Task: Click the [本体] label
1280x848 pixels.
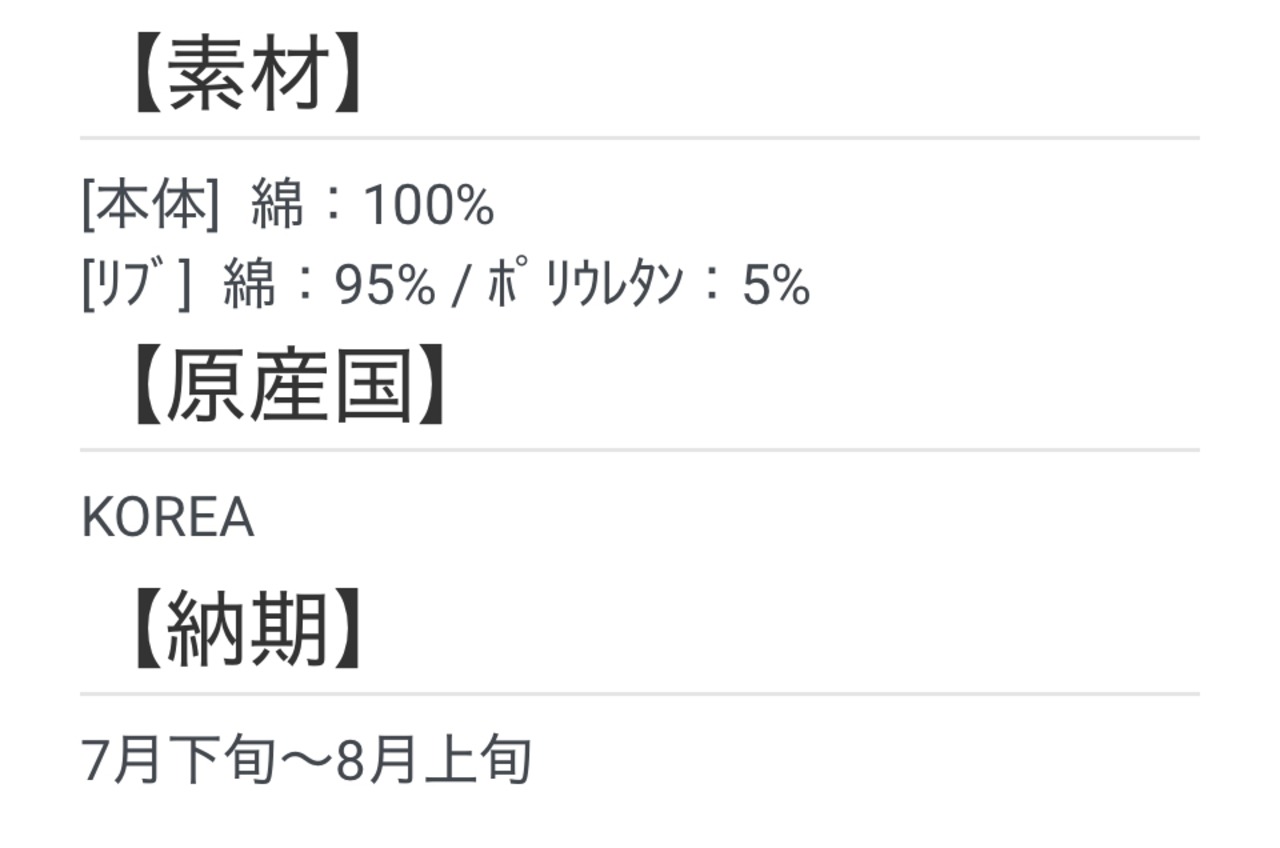Action: pyautogui.click(x=150, y=206)
